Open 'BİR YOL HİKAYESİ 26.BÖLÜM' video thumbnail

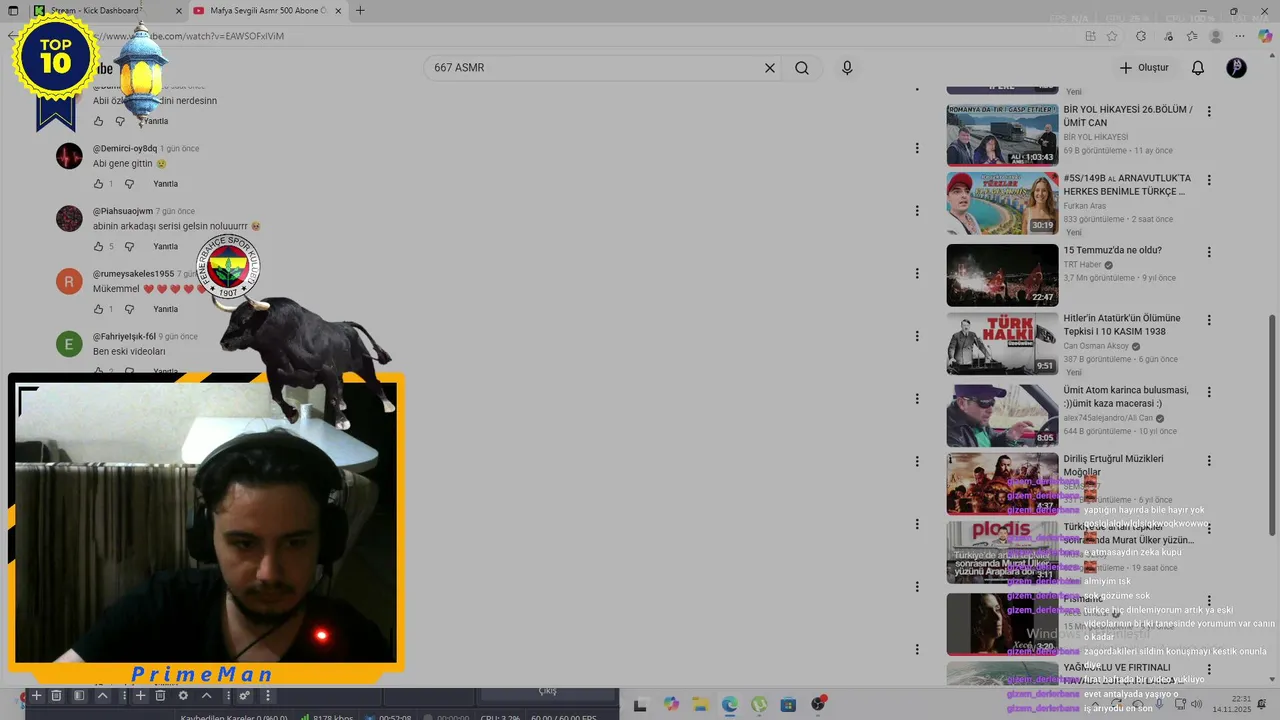pyautogui.click(x=1002, y=135)
